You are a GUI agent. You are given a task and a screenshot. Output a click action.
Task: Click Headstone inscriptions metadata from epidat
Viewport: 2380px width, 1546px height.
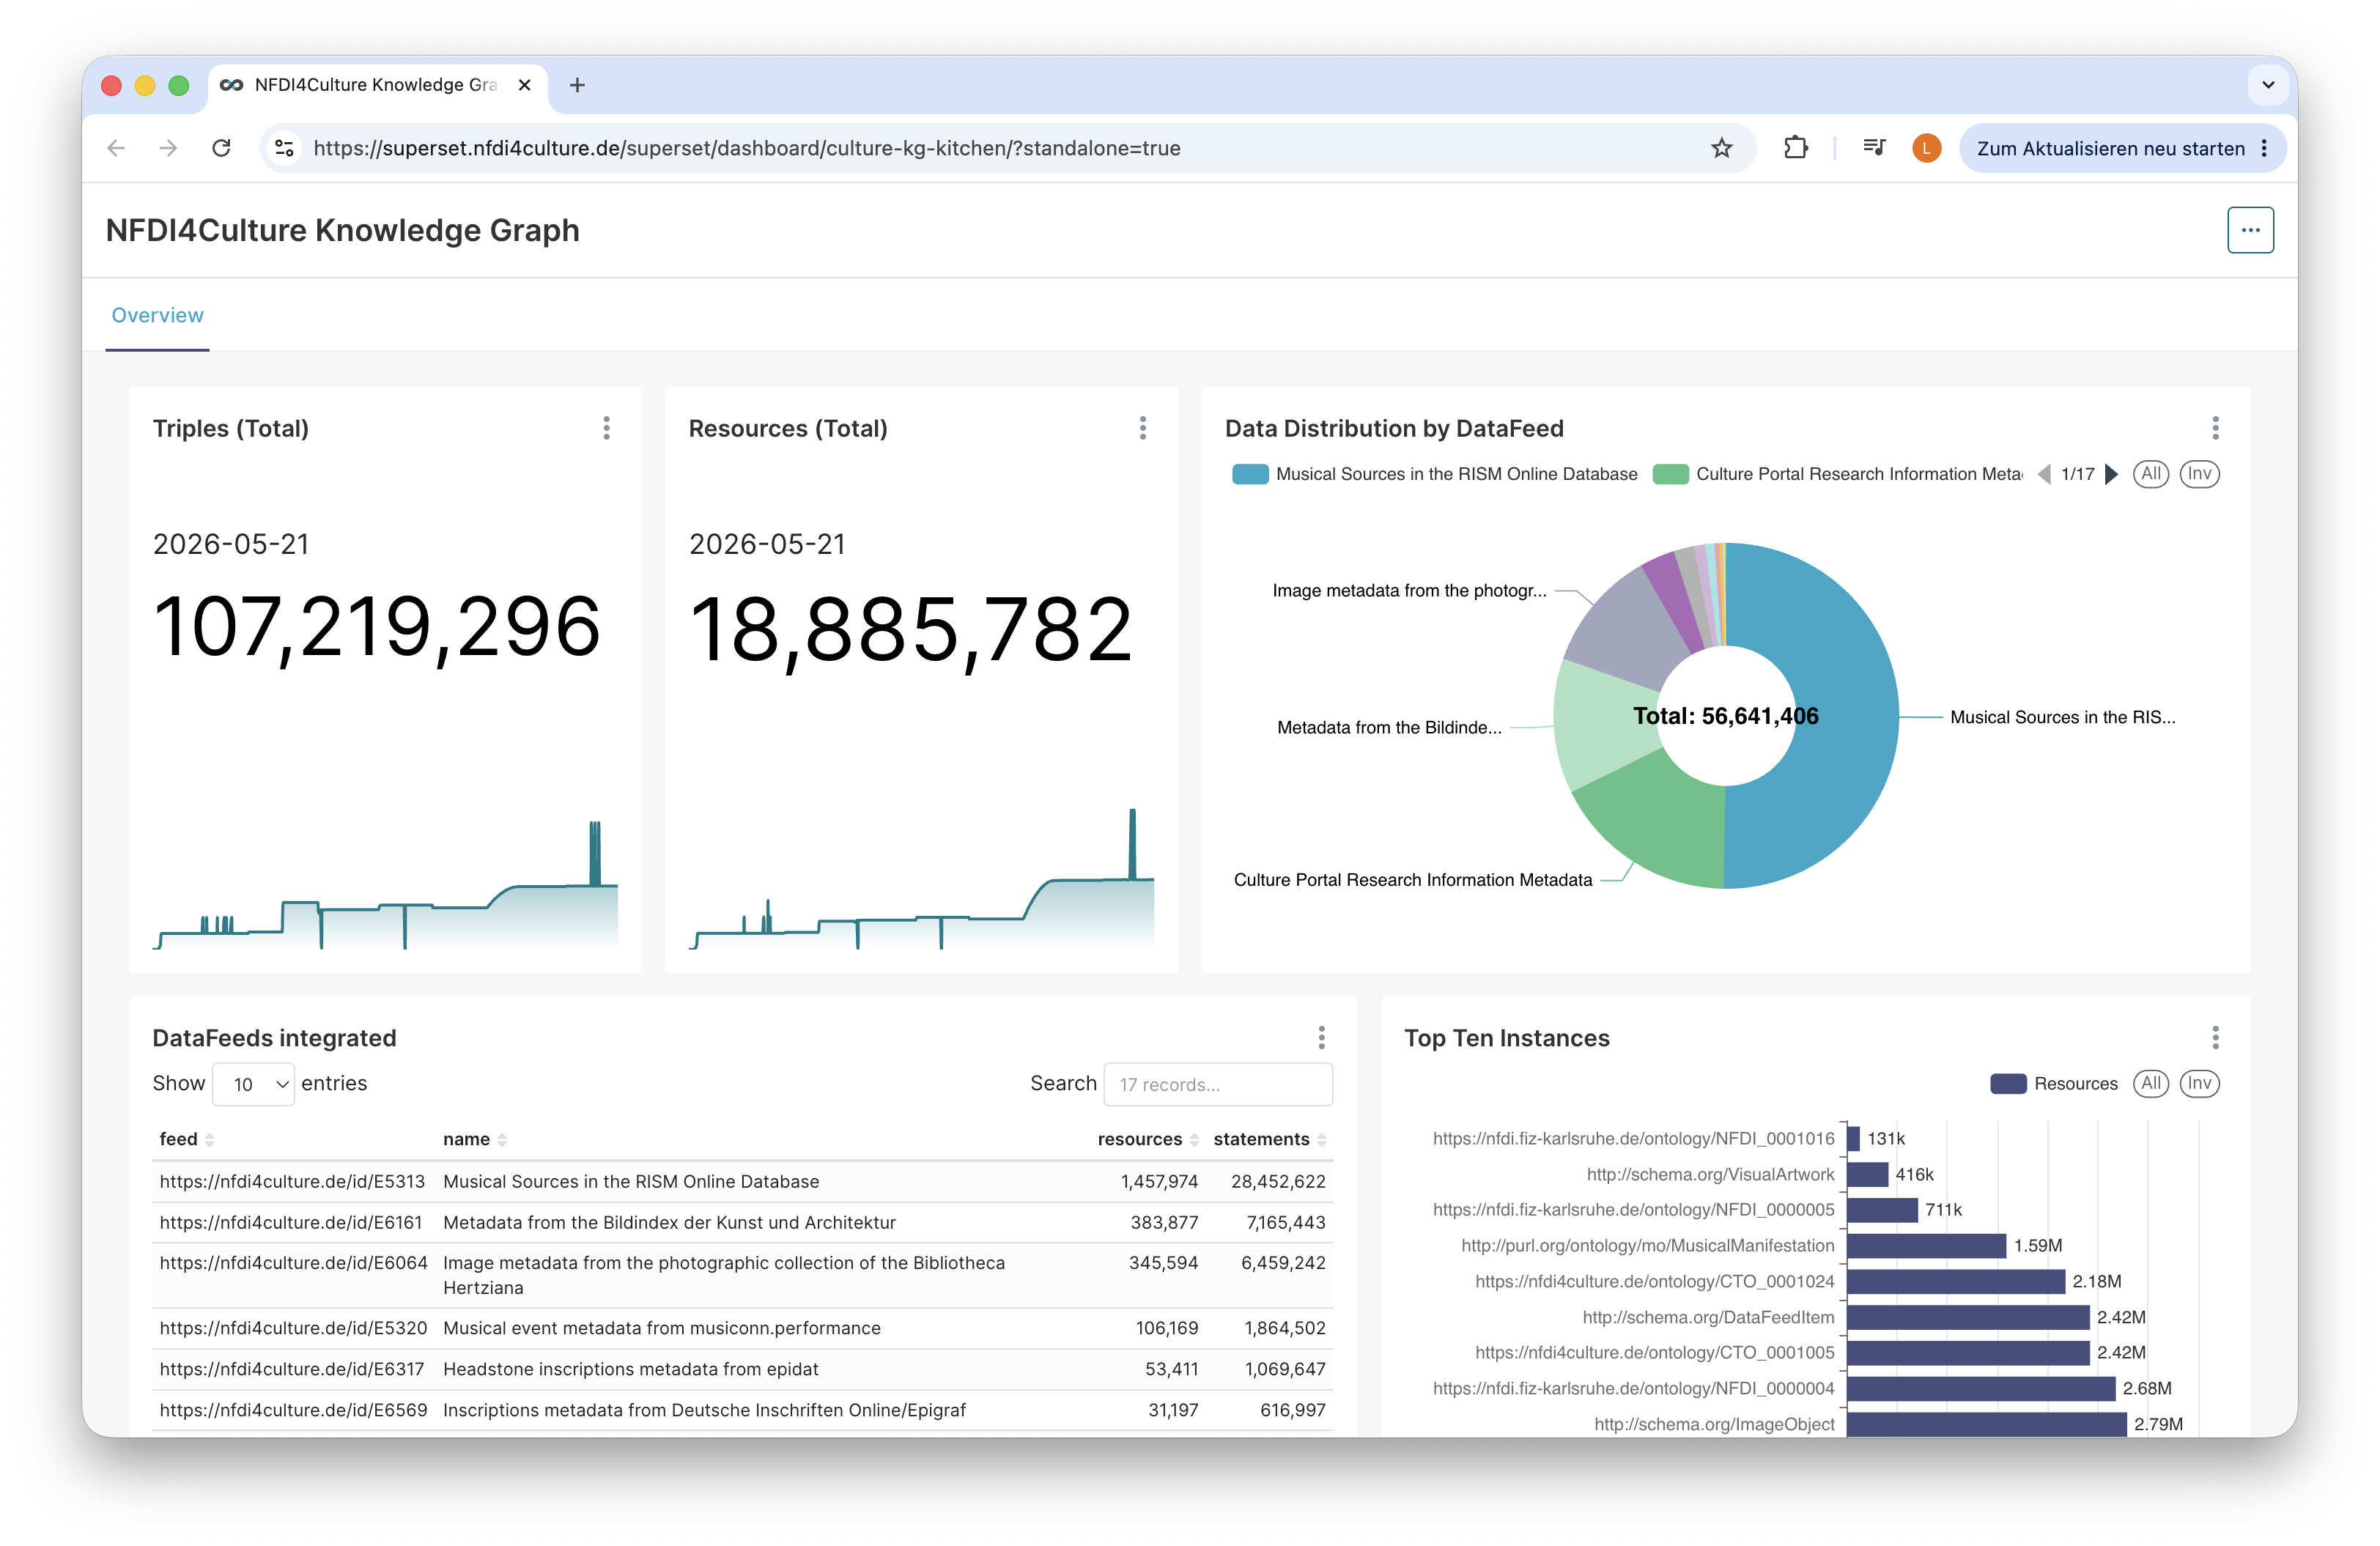630,1368
